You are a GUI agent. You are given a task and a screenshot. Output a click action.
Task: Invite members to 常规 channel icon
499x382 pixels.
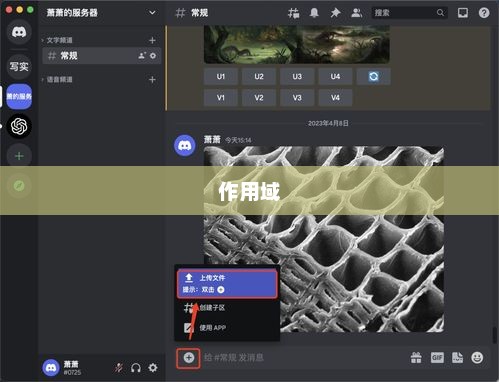(142, 56)
